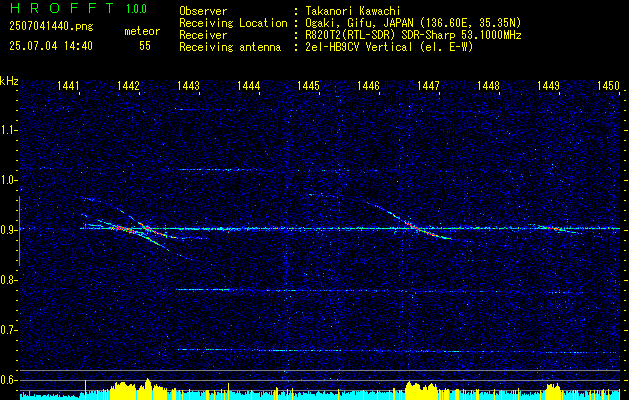The width and height of the screenshot is (629, 400).
Task: Select the location text Ogaki, Gifu, JAPAN
Action: (x=361, y=23)
